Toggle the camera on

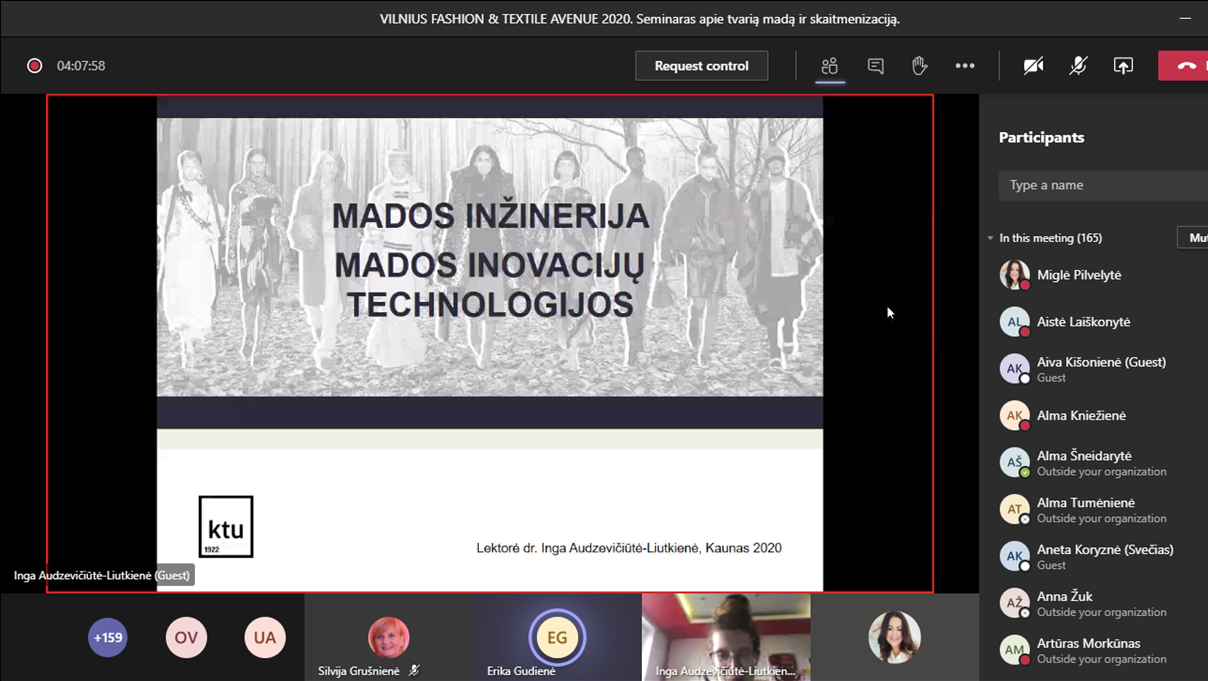(1033, 66)
